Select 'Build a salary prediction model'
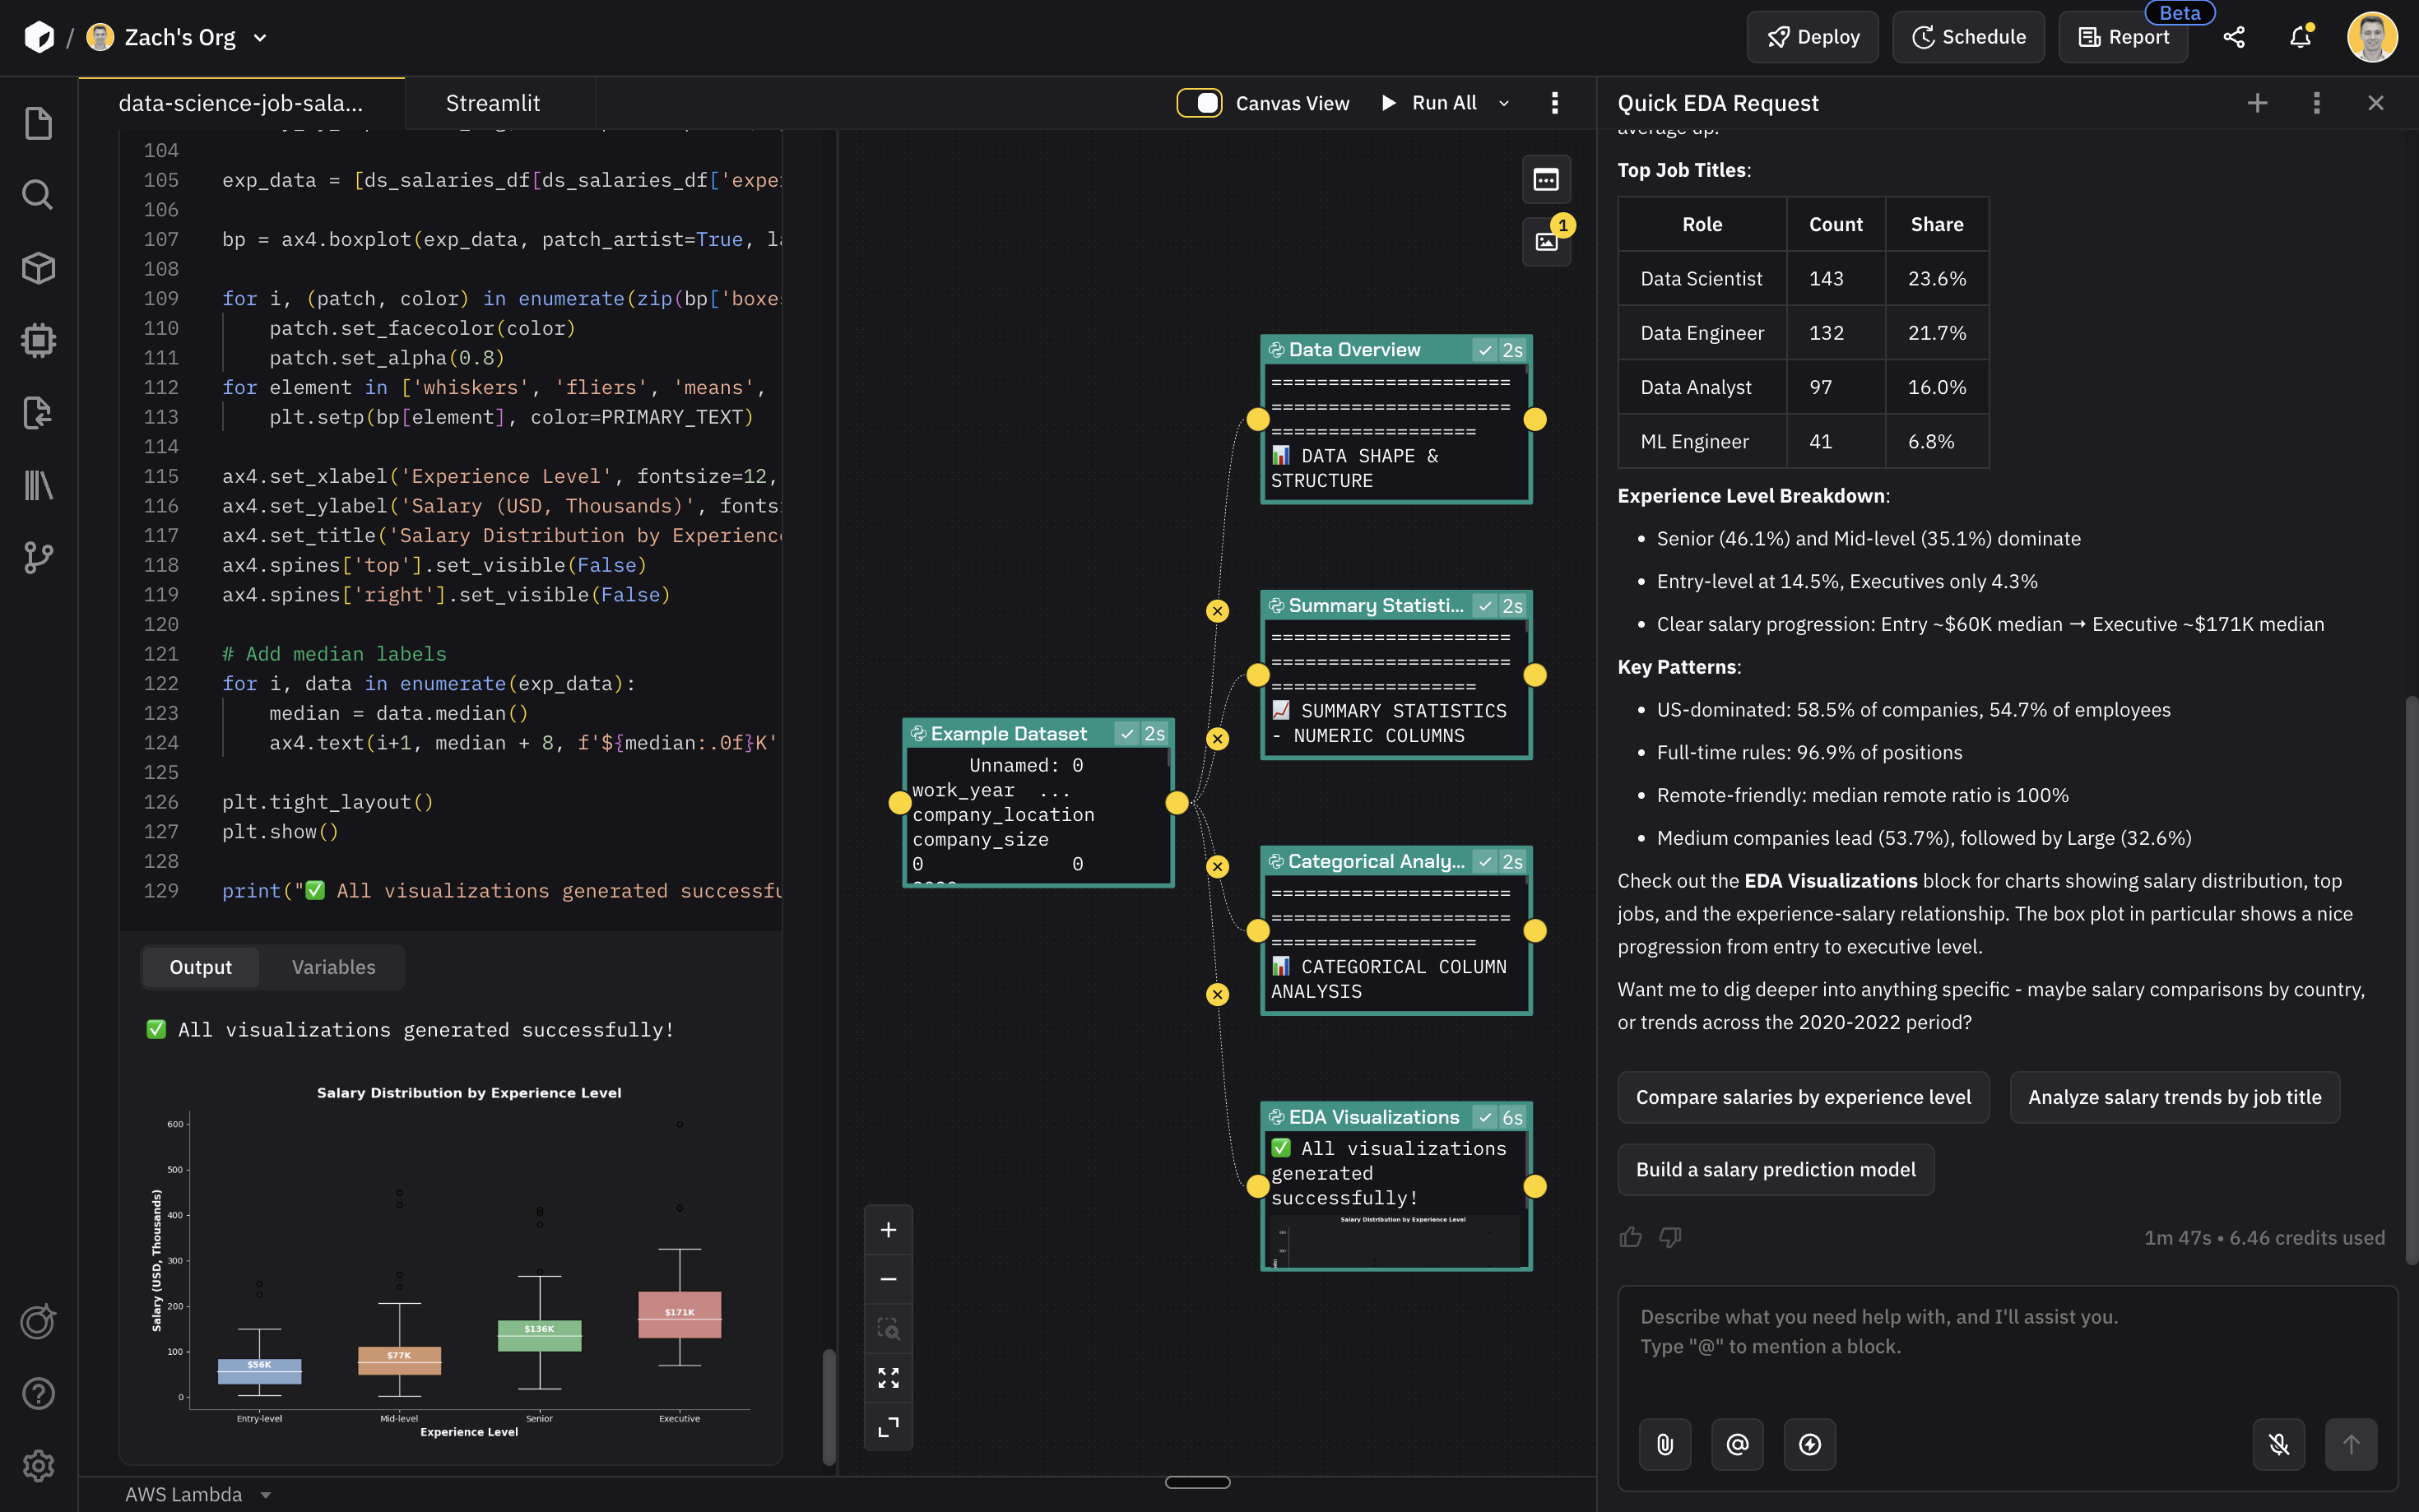This screenshot has height=1512, width=2419. coord(1774,1169)
